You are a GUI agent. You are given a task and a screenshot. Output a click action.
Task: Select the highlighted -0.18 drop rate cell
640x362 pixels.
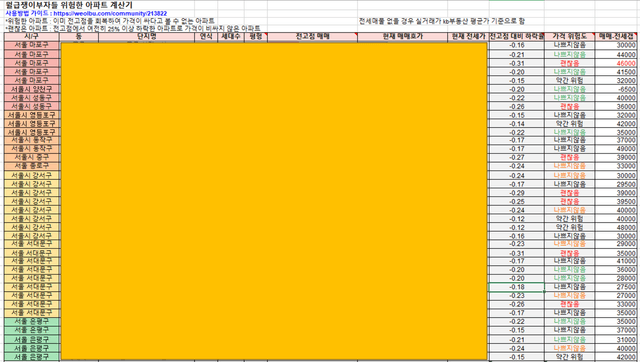[517, 287]
